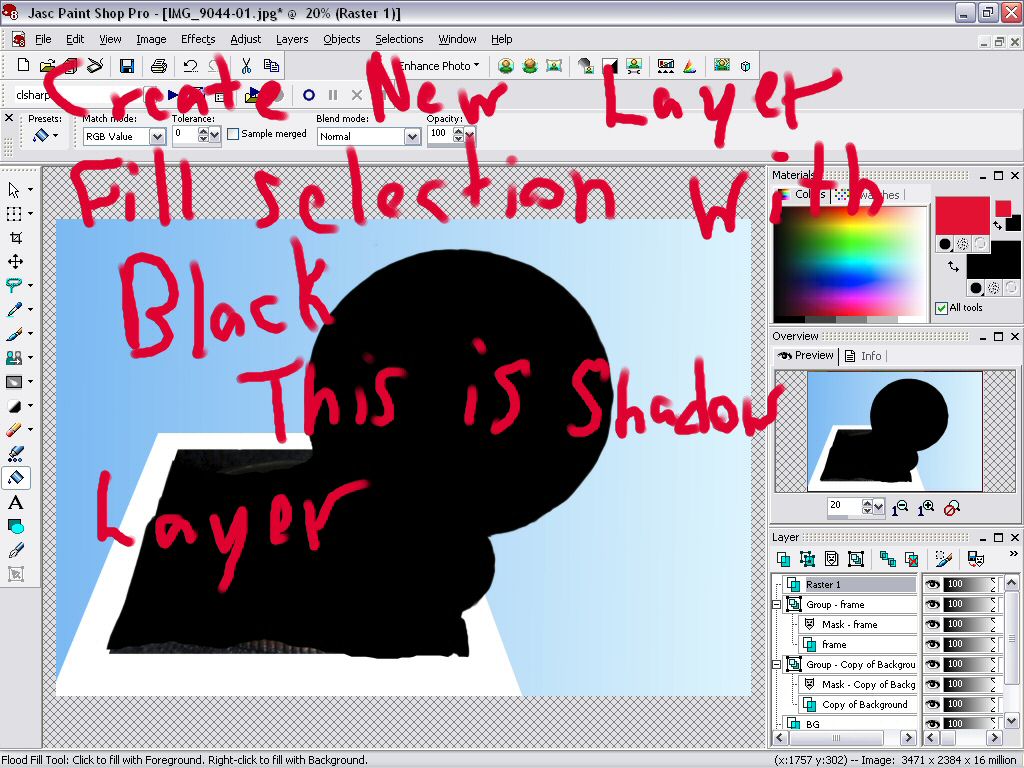Select the Text tool in the toolbox
This screenshot has width=1024, height=768.
coord(15,502)
